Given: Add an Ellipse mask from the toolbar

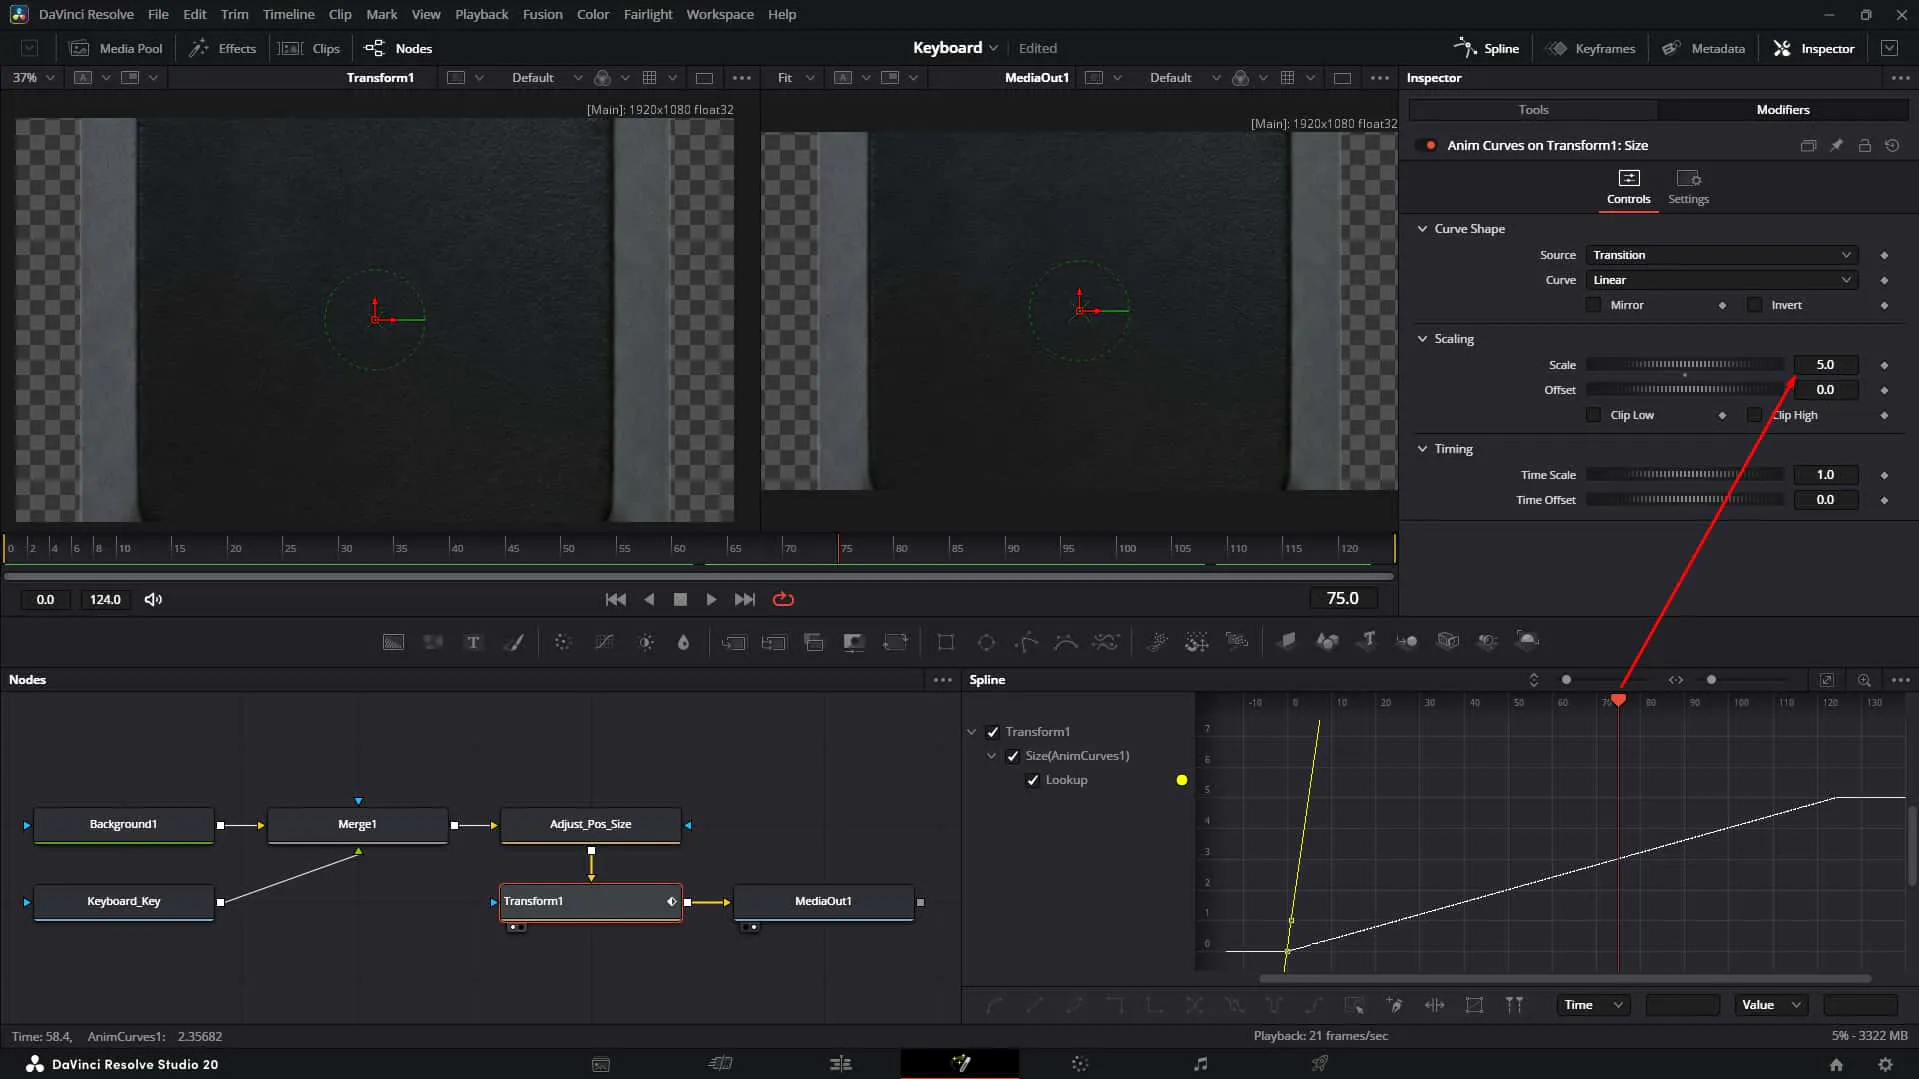Looking at the screenshot, I should click(986, 642).
